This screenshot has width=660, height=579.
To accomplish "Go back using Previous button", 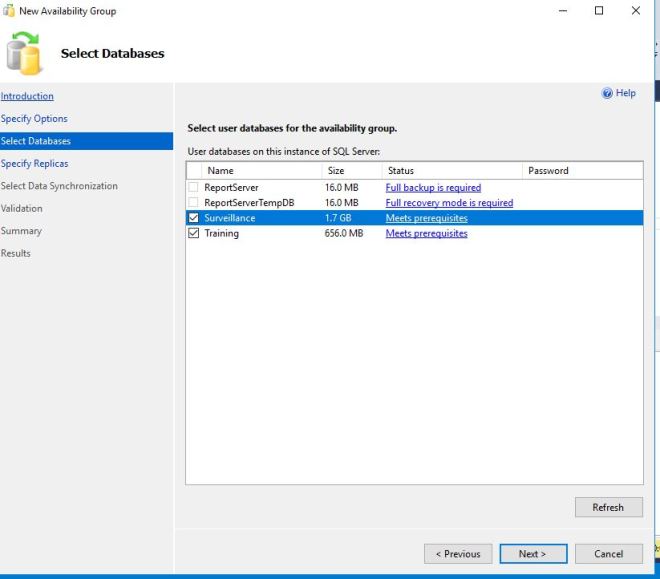I will [x=458, y=554].
